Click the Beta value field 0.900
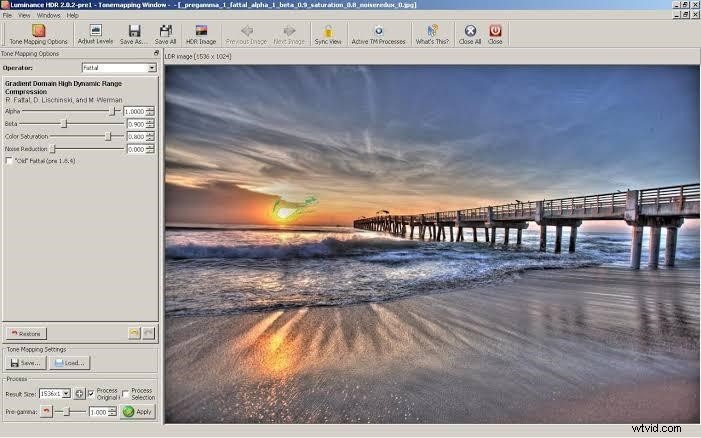The width and height of the screenshot is (701, 438). click(136, 124)
